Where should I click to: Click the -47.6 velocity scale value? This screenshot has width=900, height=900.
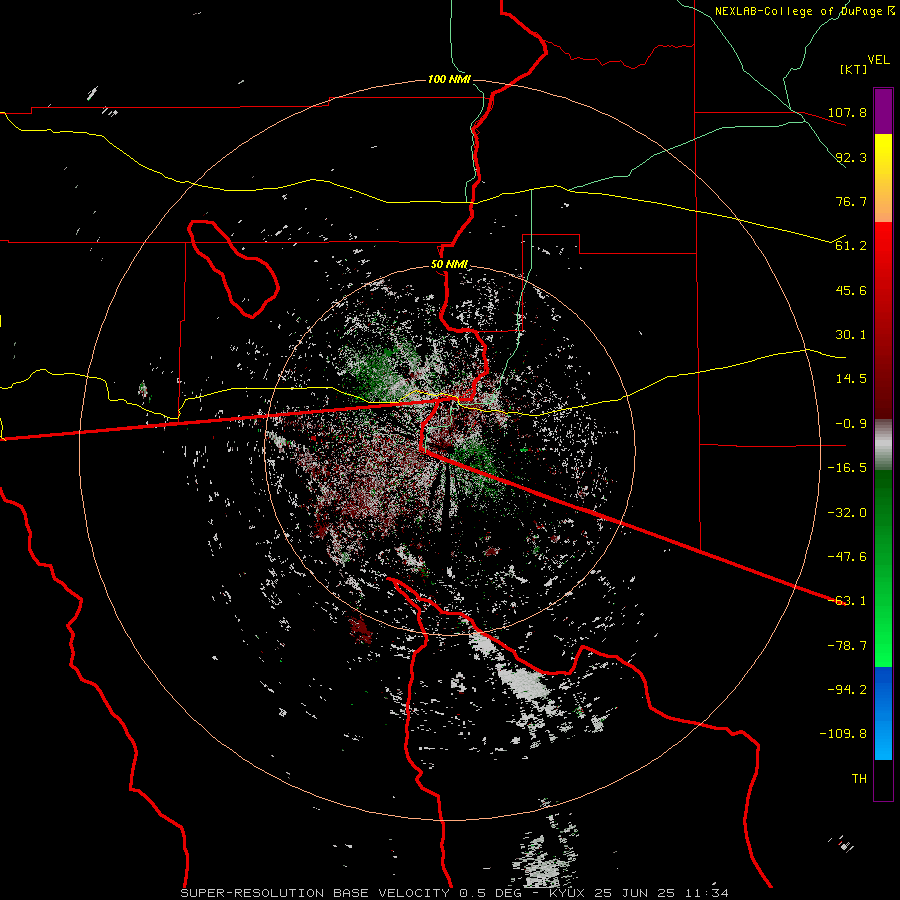tap(847, 557)
